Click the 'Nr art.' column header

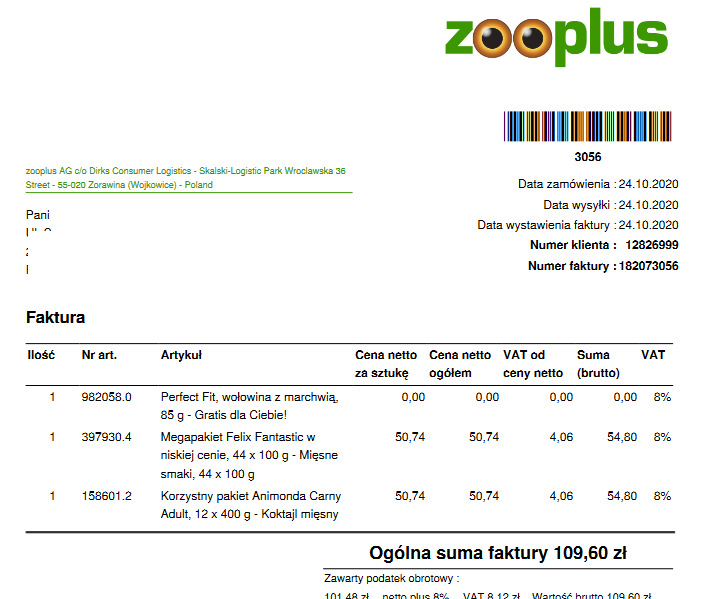point(99,355)
